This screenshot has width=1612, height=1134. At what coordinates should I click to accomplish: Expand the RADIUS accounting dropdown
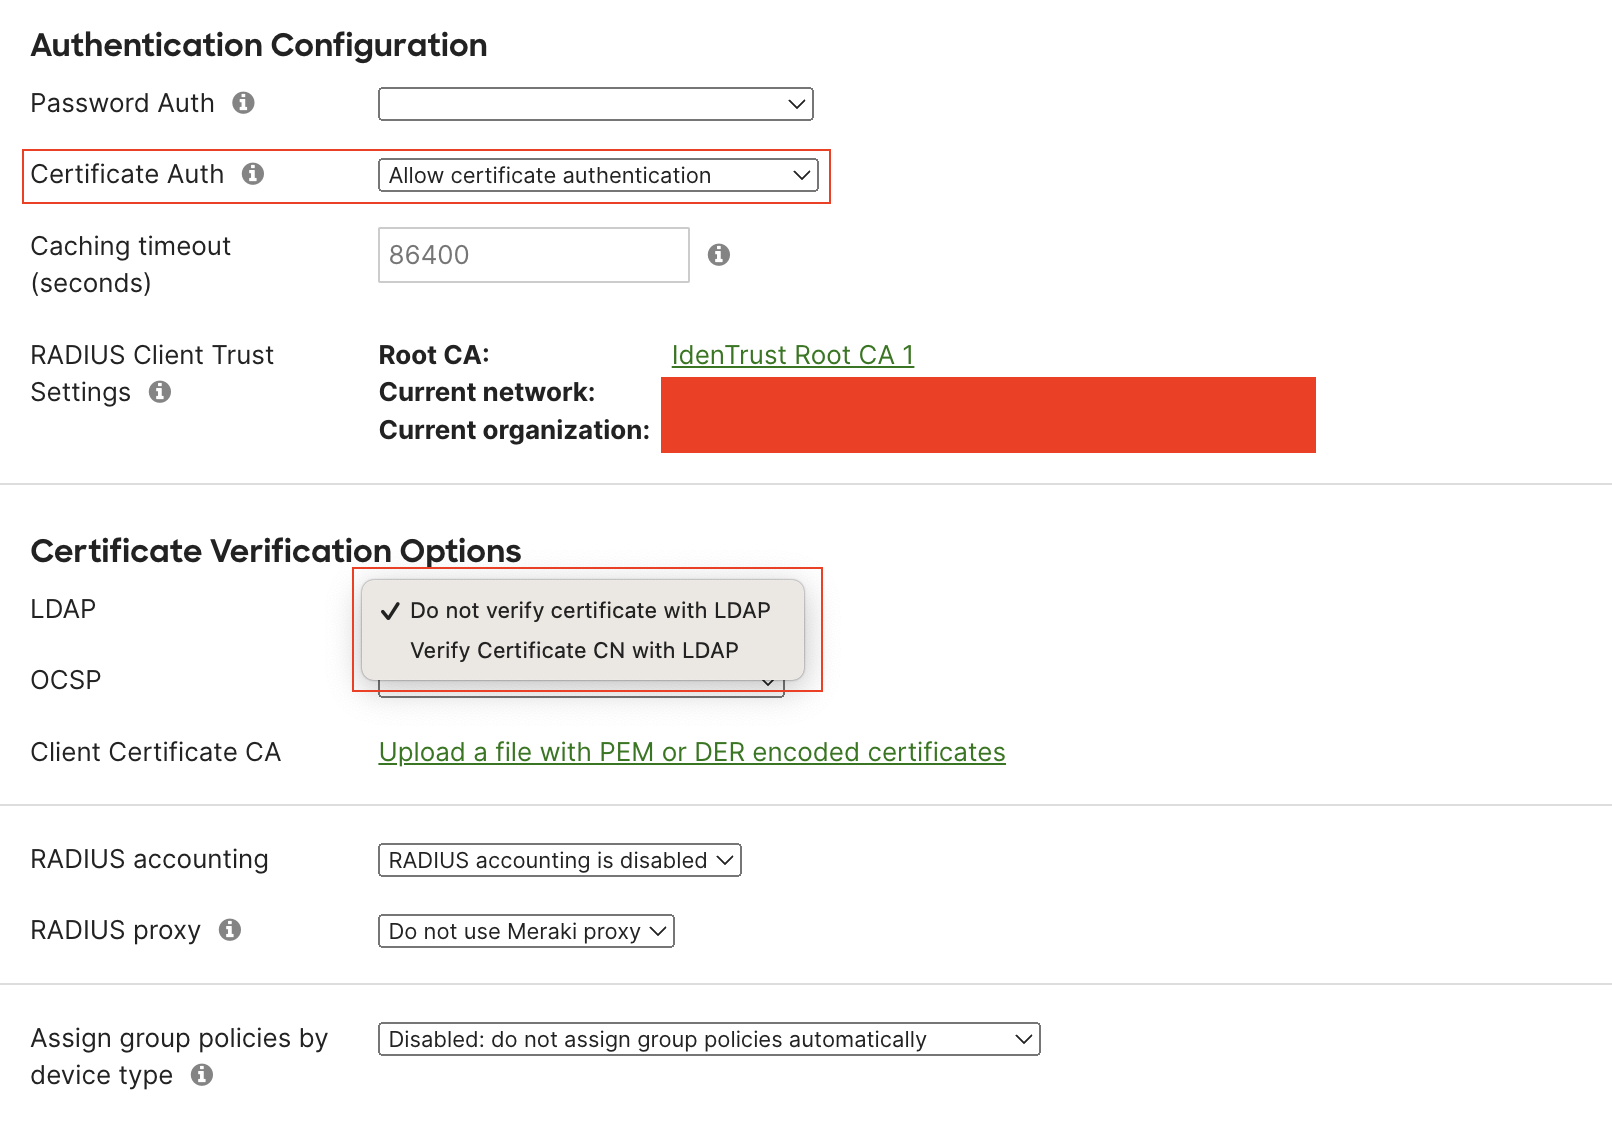(x=559, y=860)
